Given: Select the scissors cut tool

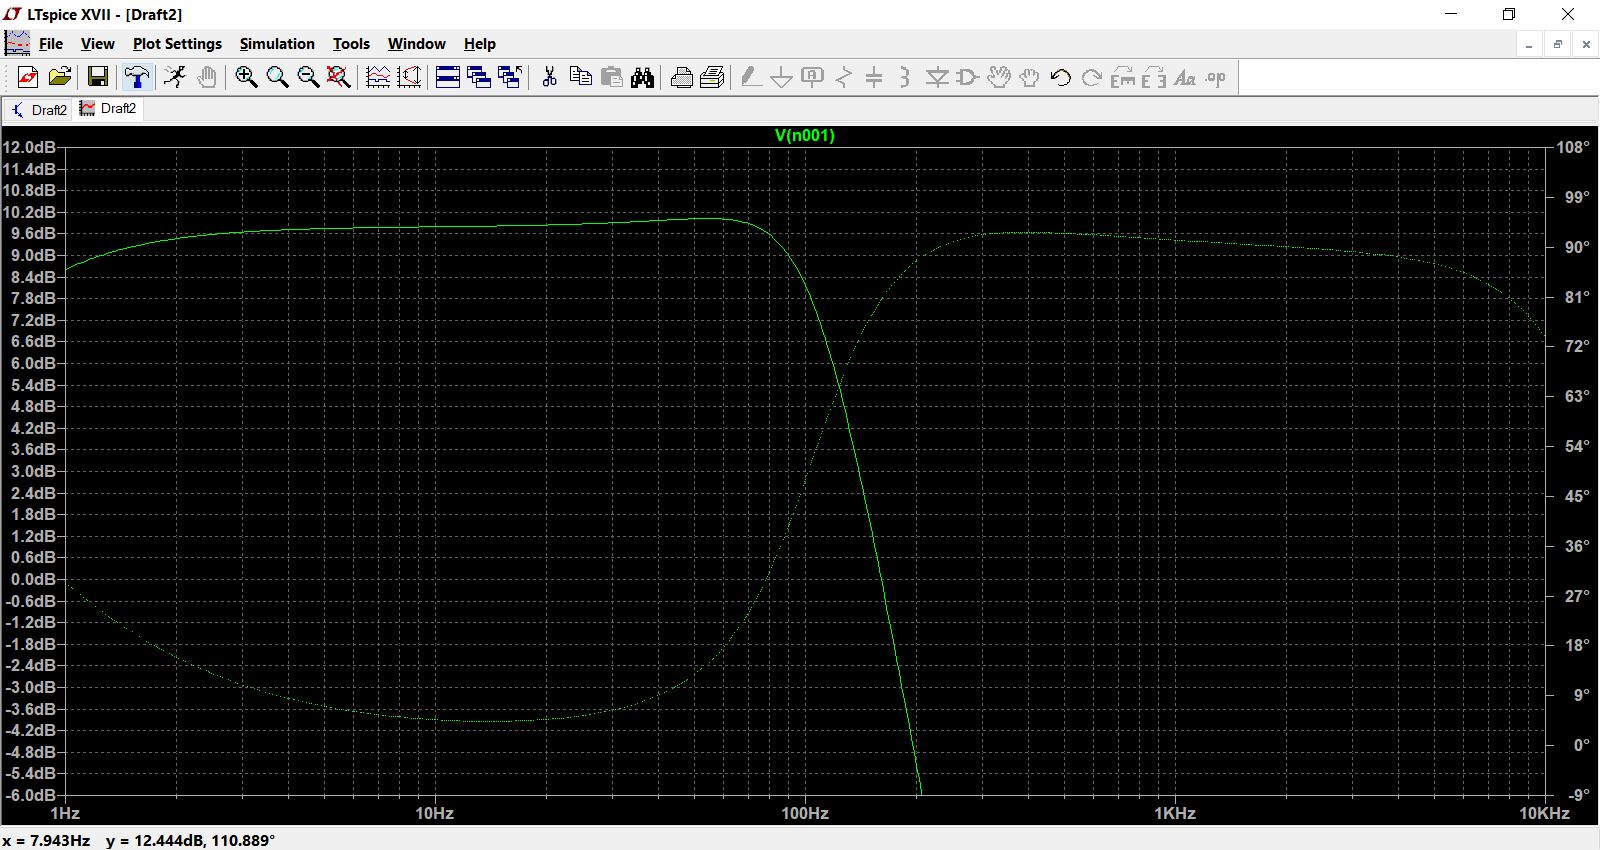Looking at the screenshot, I should pos(549,77).
